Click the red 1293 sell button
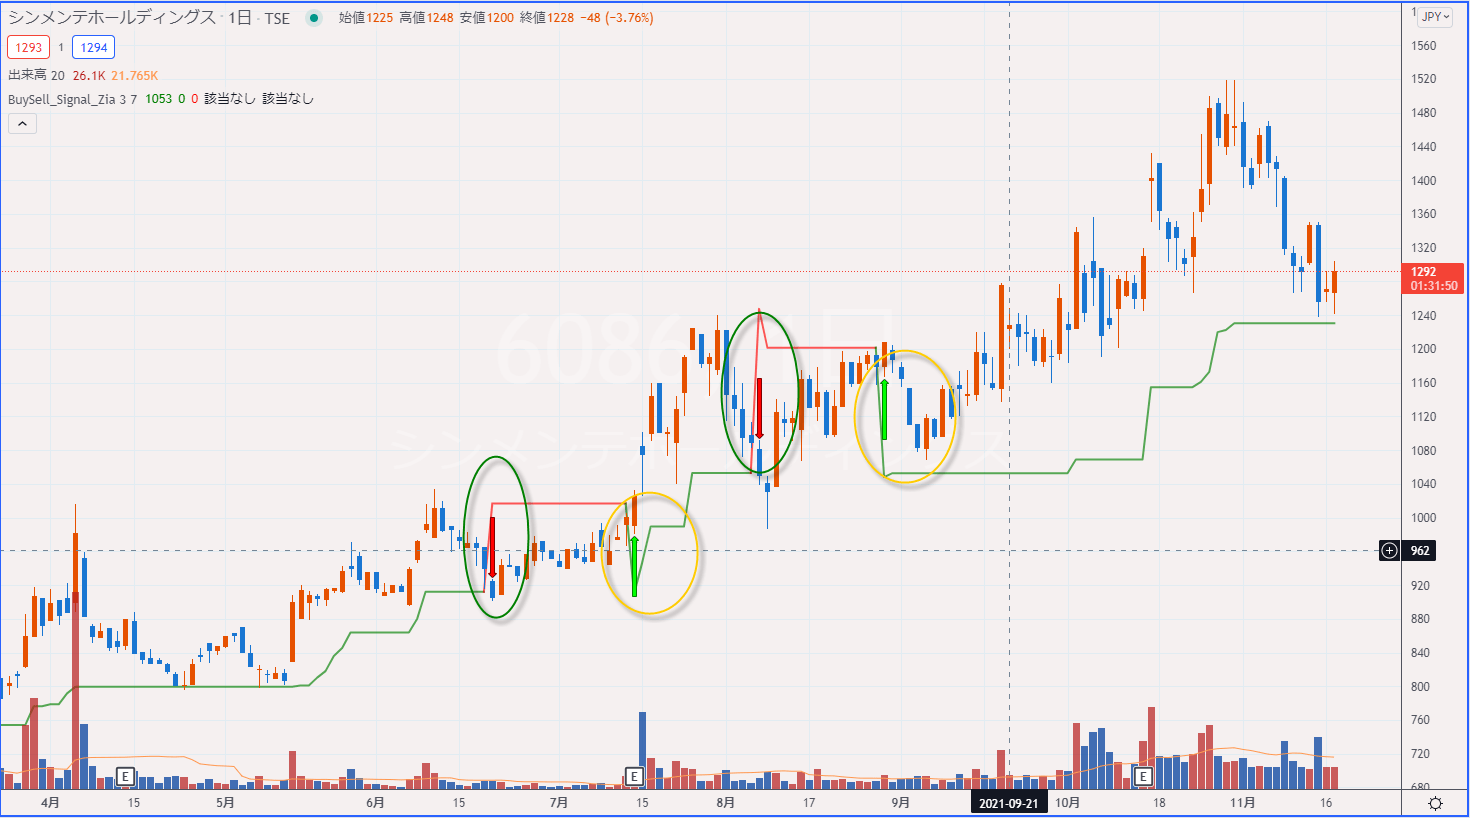This screenshot has width=1470, height=818. tap(28, 47)
